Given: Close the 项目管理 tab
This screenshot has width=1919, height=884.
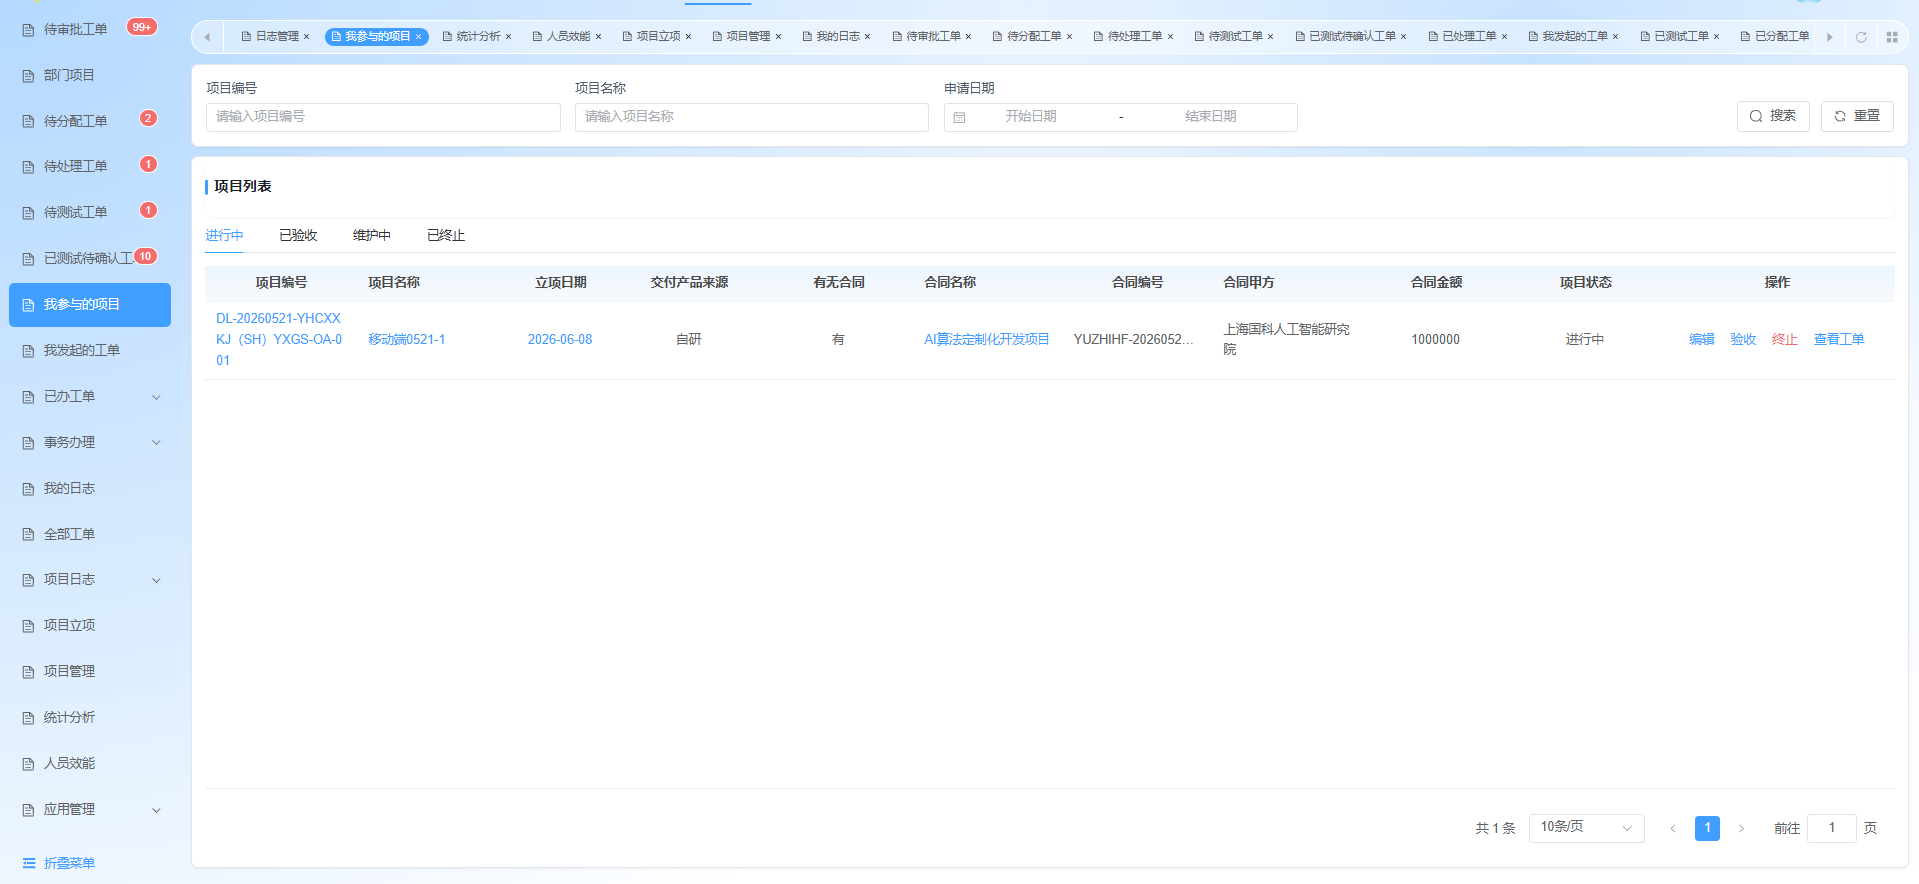Looking at the screenshot, I should click(x=778, y=37).
